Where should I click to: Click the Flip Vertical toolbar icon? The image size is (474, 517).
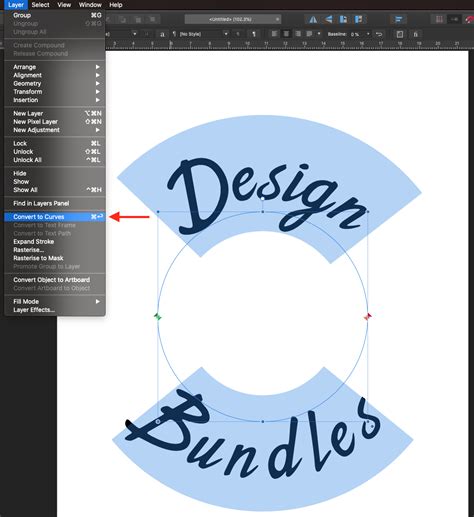(x=328, y=19)
